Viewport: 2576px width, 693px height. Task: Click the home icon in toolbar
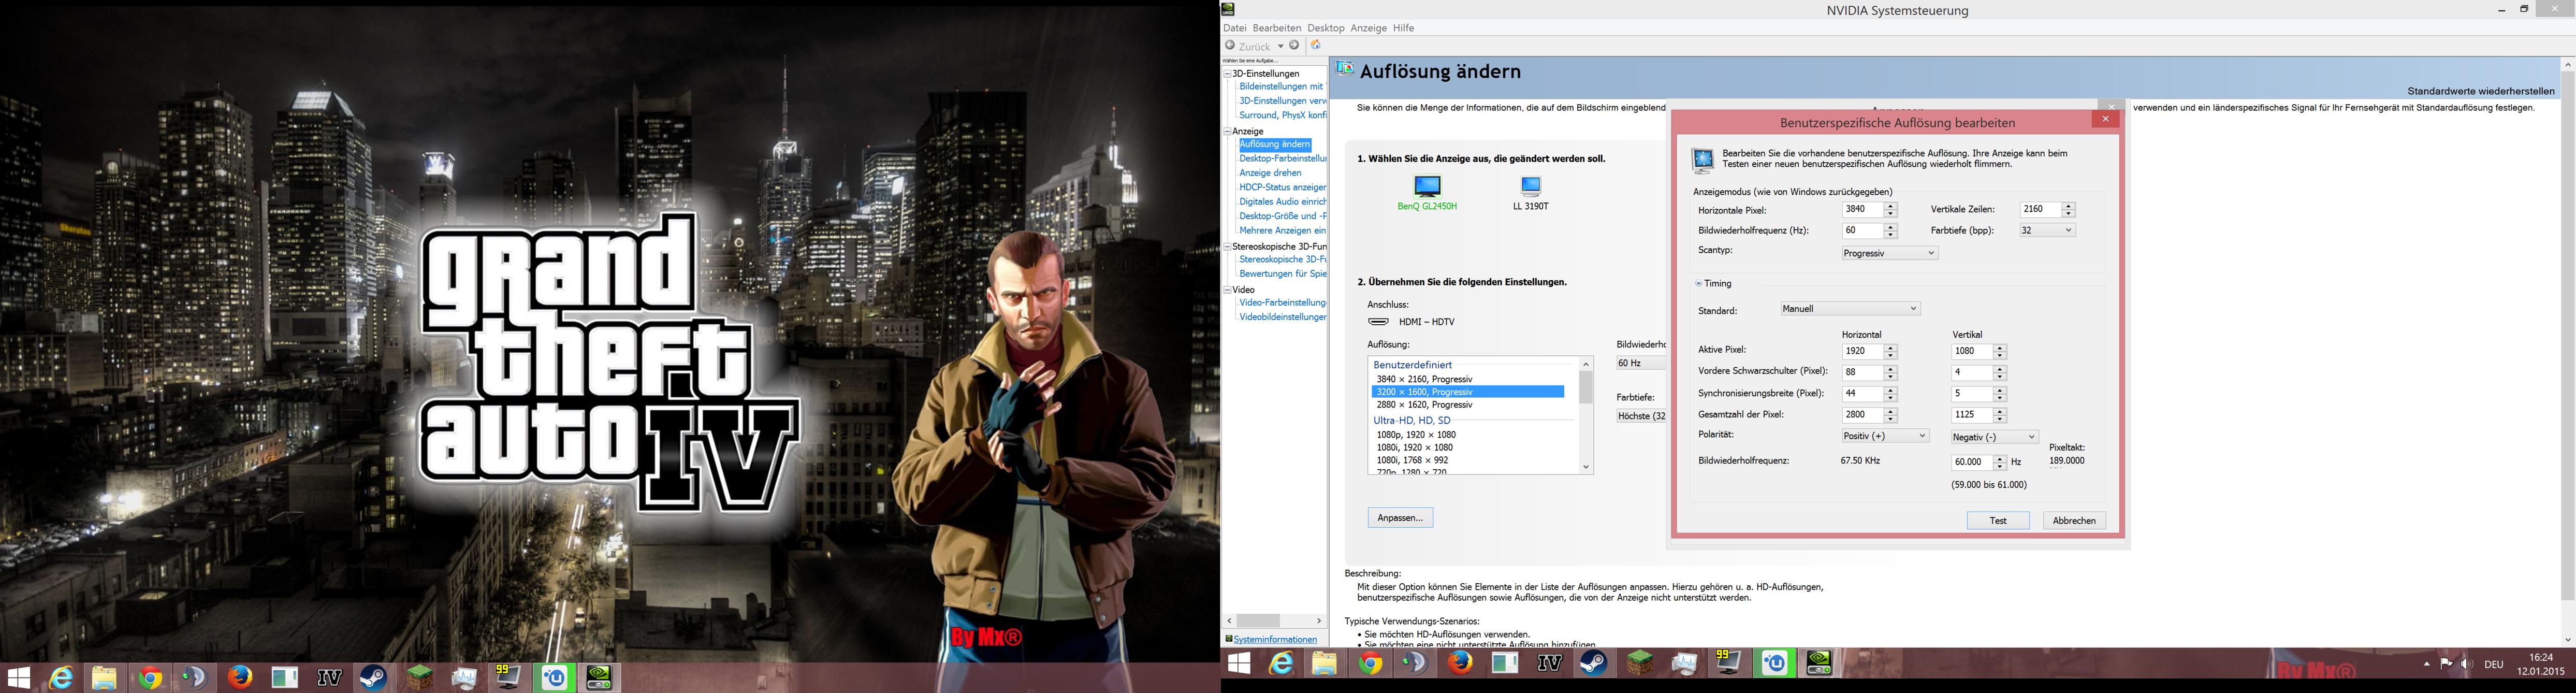[1316, 45]
